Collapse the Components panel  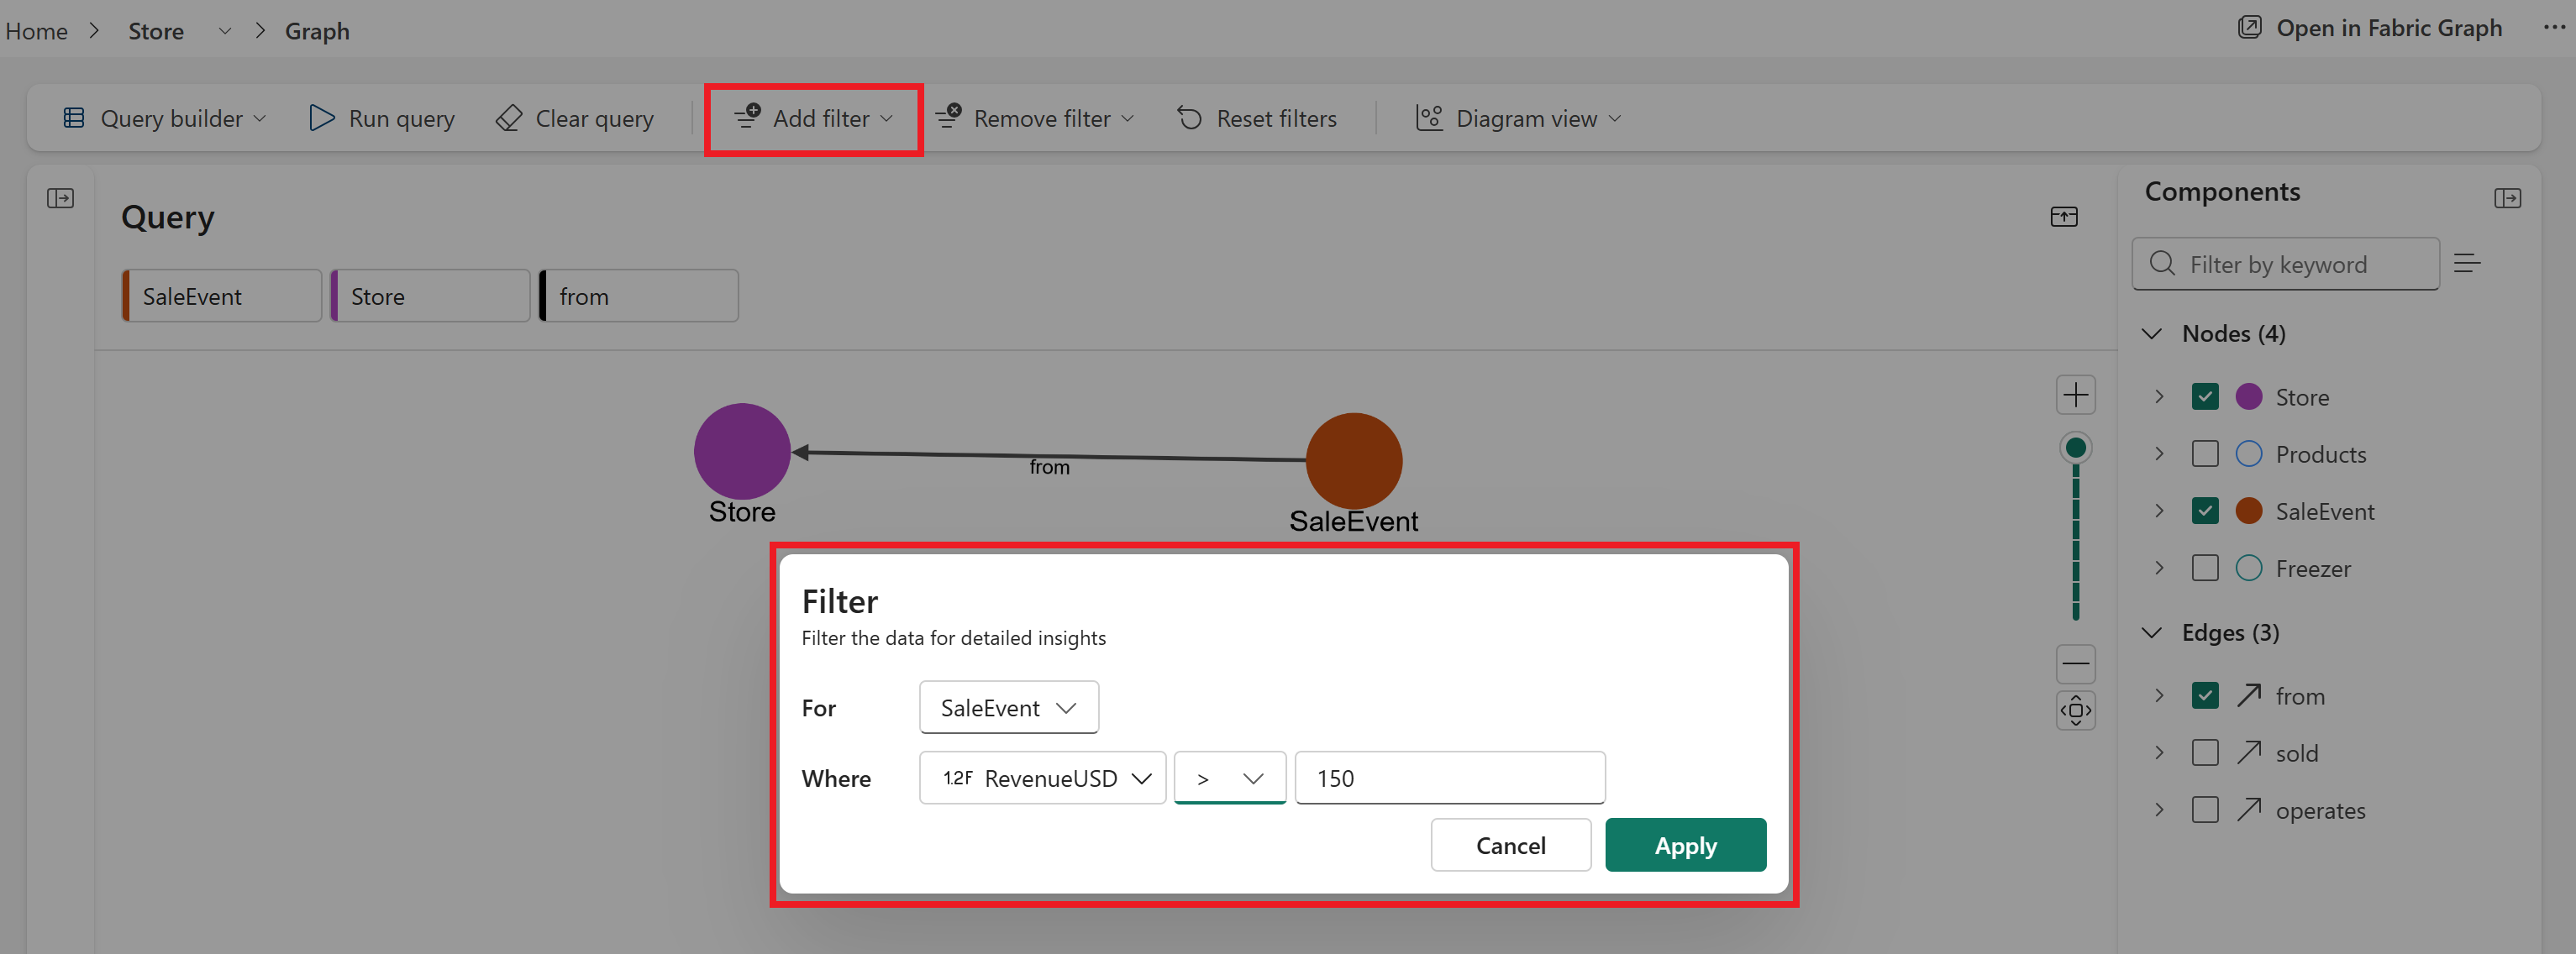click(x=2507, y=198)
